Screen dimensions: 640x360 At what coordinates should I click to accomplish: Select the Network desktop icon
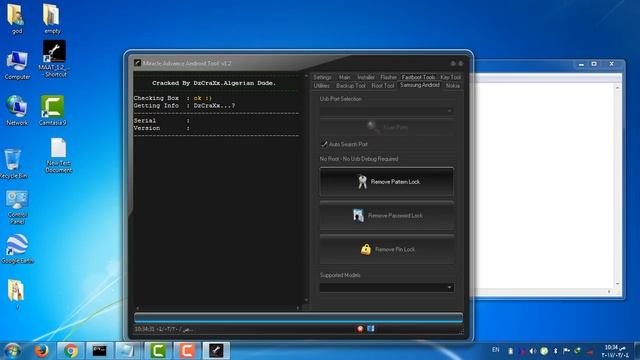click(x=17, y=110)
